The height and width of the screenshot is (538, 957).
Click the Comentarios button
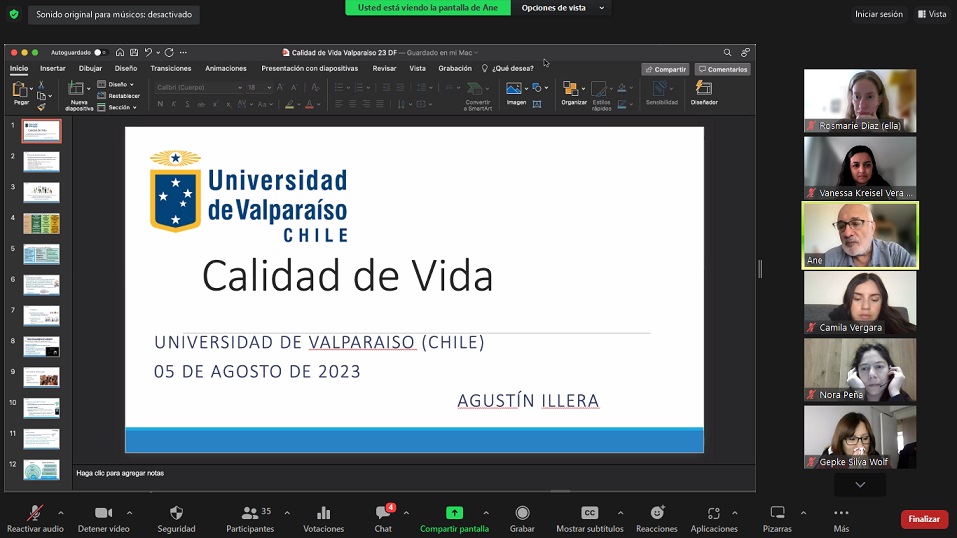tap(723, 70)
